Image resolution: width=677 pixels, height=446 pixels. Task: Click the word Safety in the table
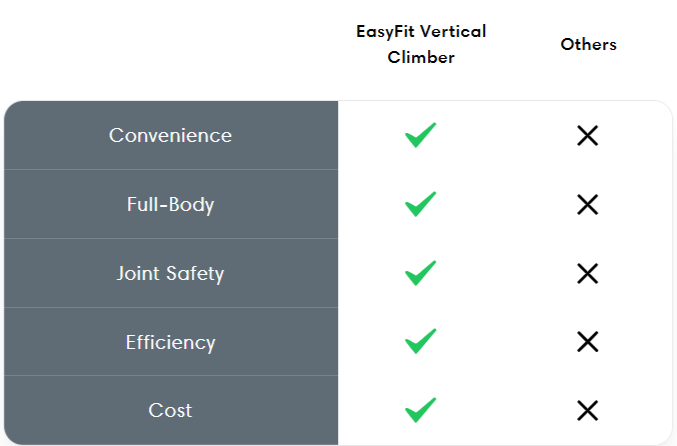[x=195, y=274]
